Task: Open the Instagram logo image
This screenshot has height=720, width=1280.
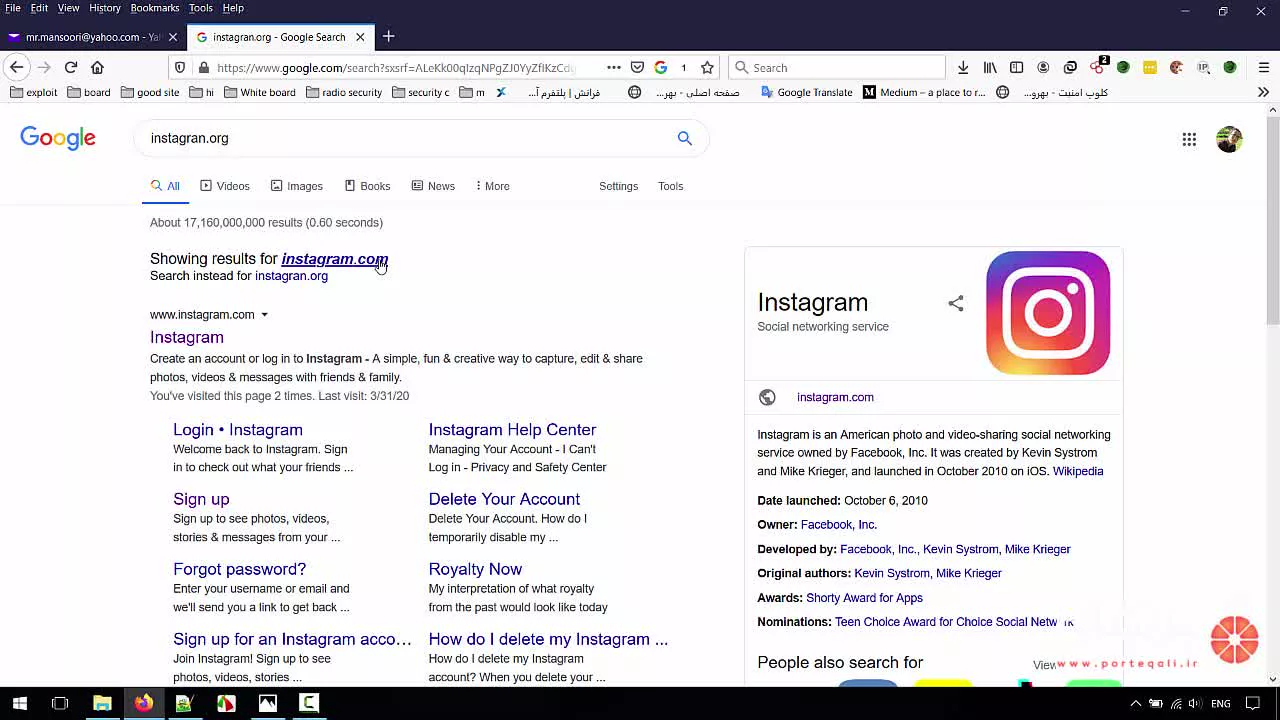Action: point(1048,313)
